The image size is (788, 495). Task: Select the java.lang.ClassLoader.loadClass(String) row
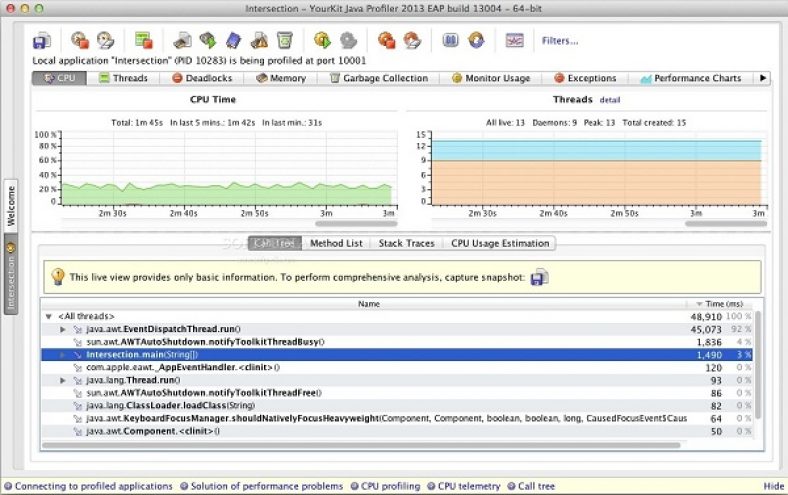point(397,406)
